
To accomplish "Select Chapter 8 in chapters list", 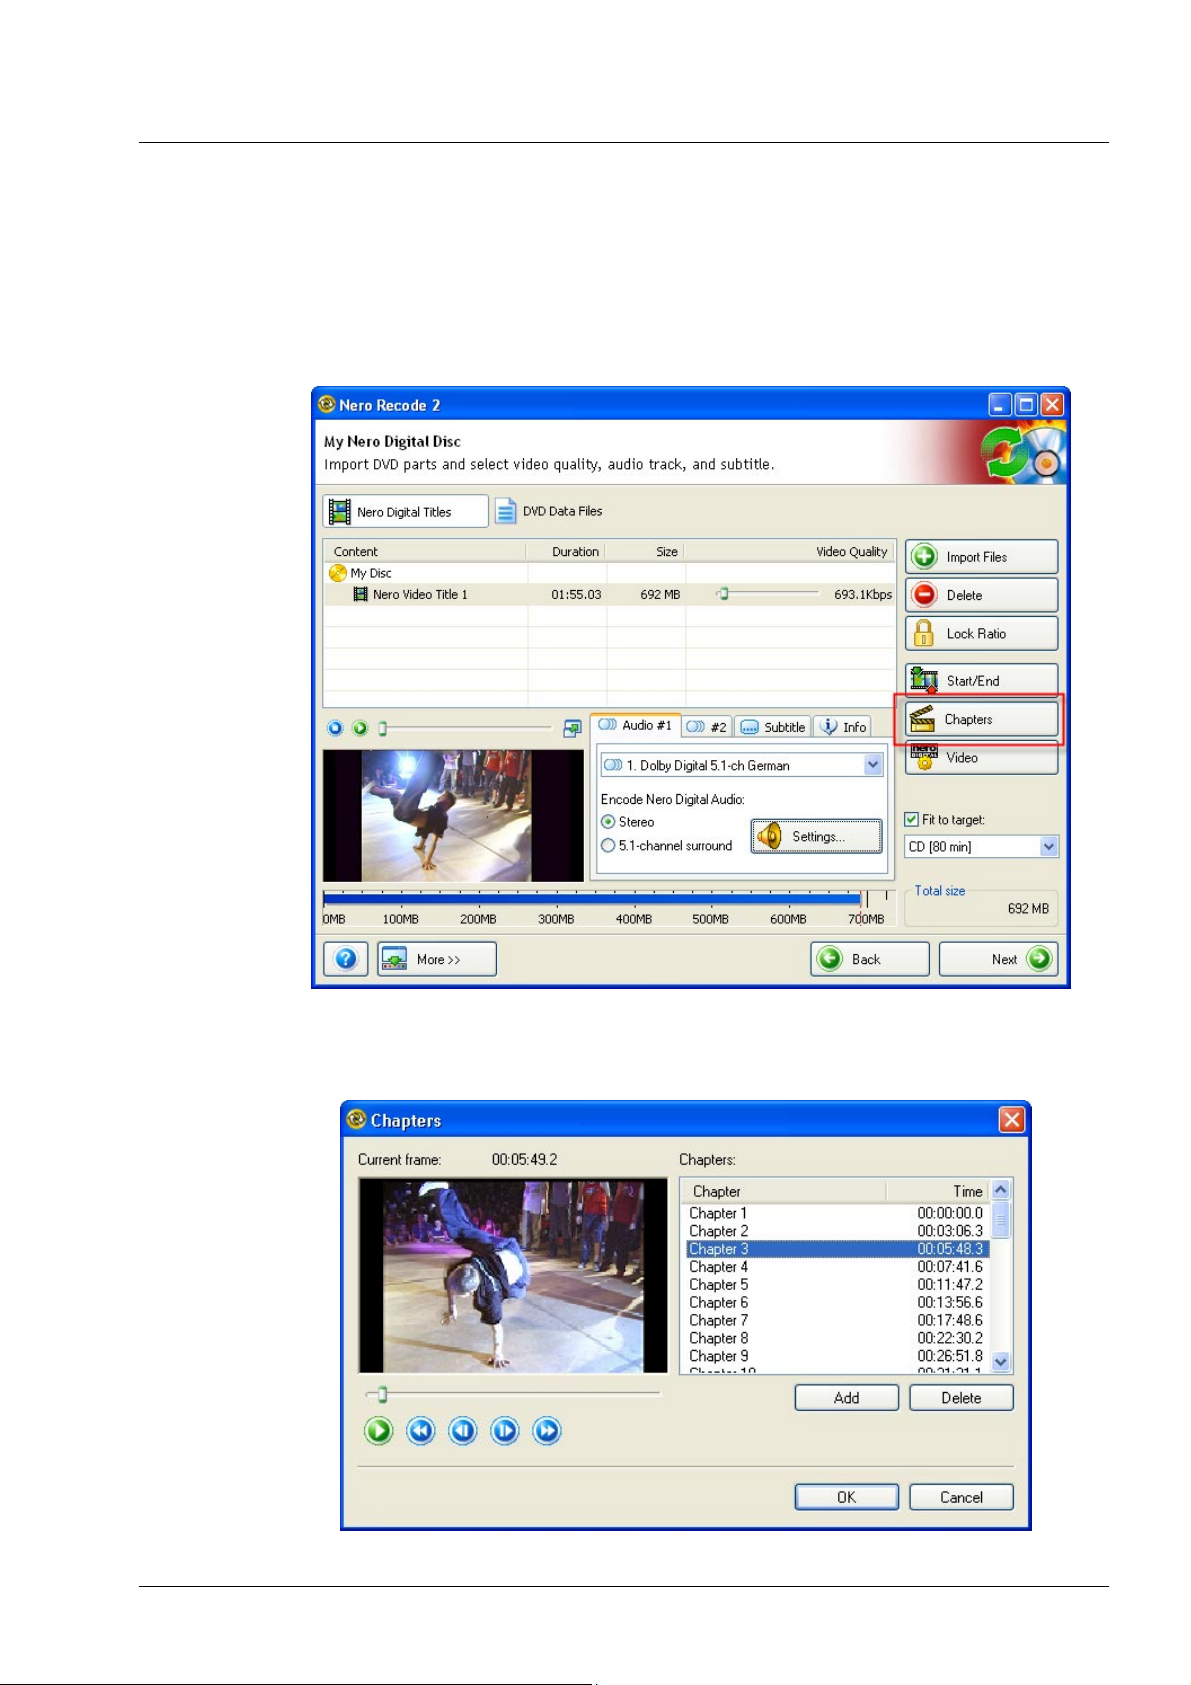I will tap(836, 1339).
